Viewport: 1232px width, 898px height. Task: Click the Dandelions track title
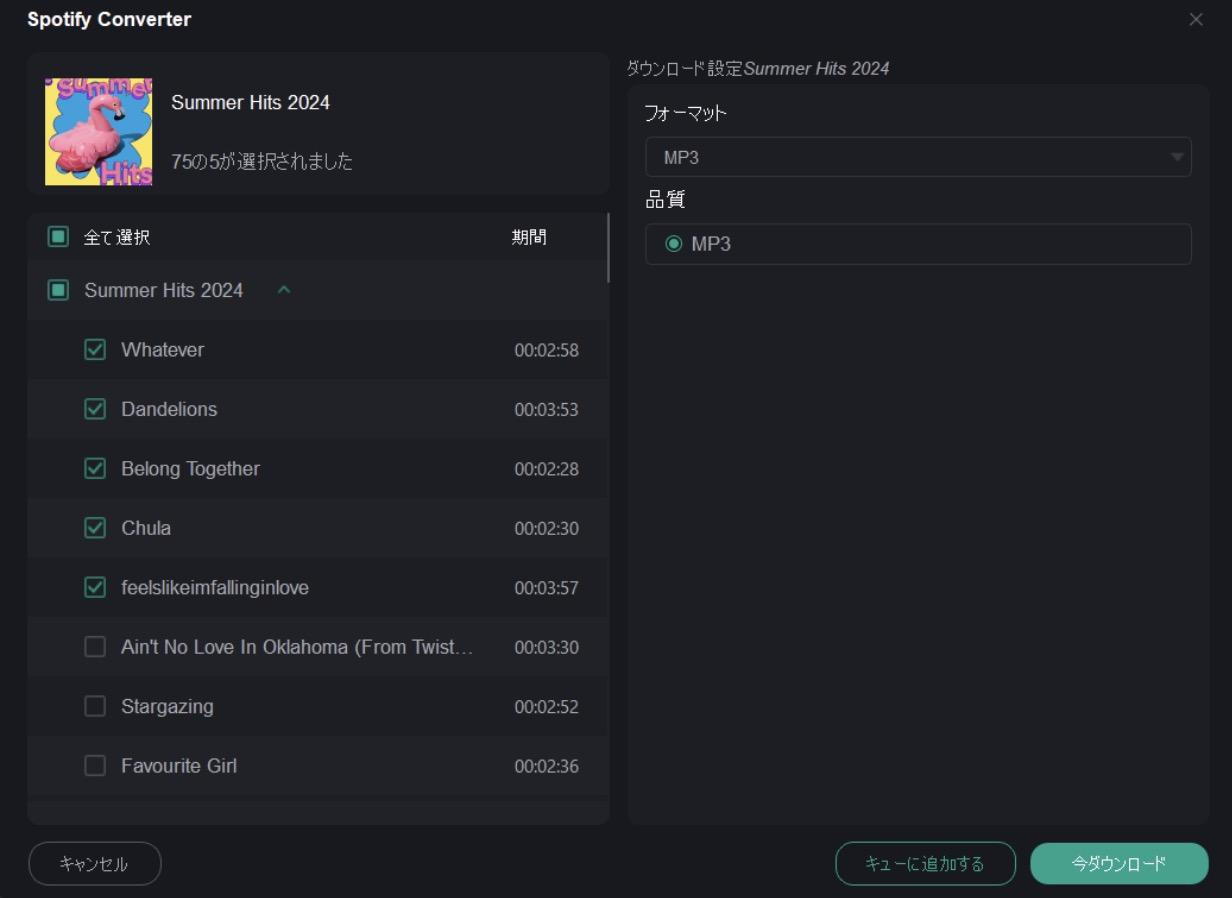[169, 409]
